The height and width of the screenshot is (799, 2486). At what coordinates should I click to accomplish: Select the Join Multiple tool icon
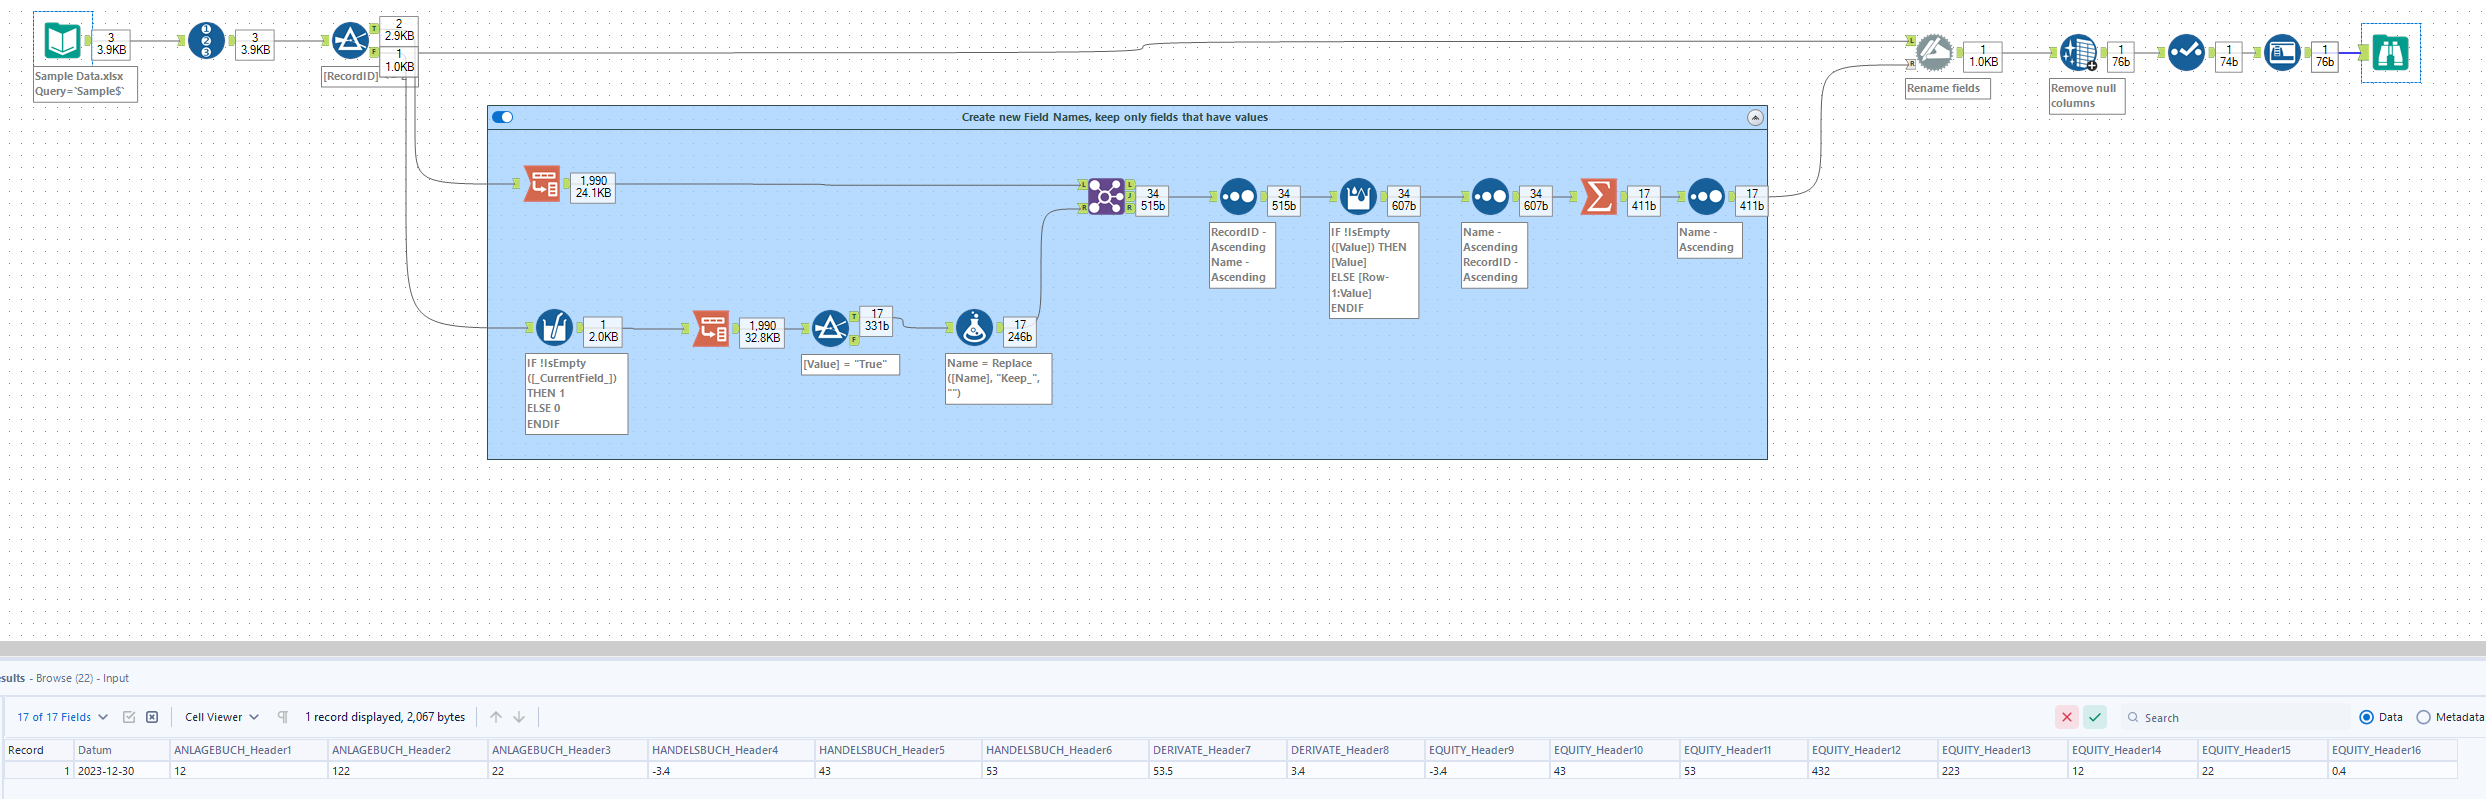coord(1106,196)
